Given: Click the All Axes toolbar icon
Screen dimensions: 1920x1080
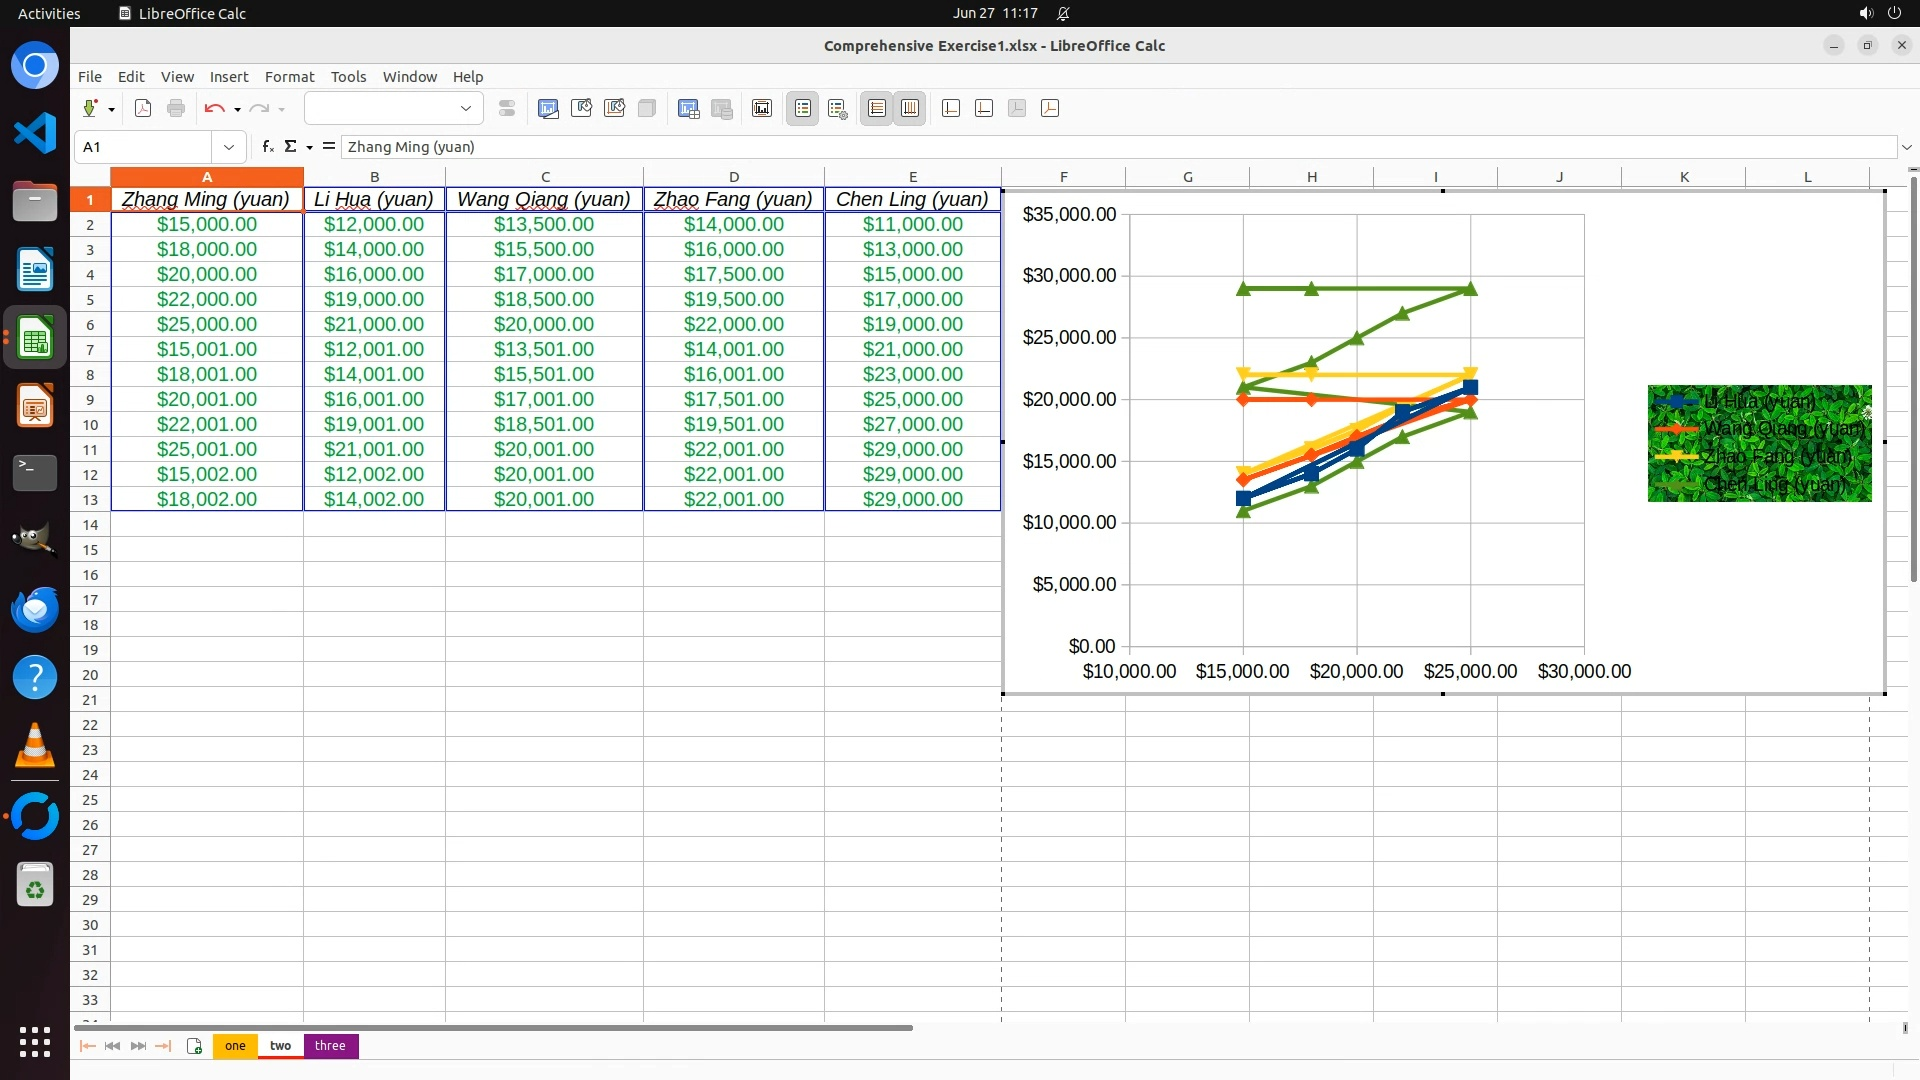Looking at the screenshot, I should (1050, 109).
